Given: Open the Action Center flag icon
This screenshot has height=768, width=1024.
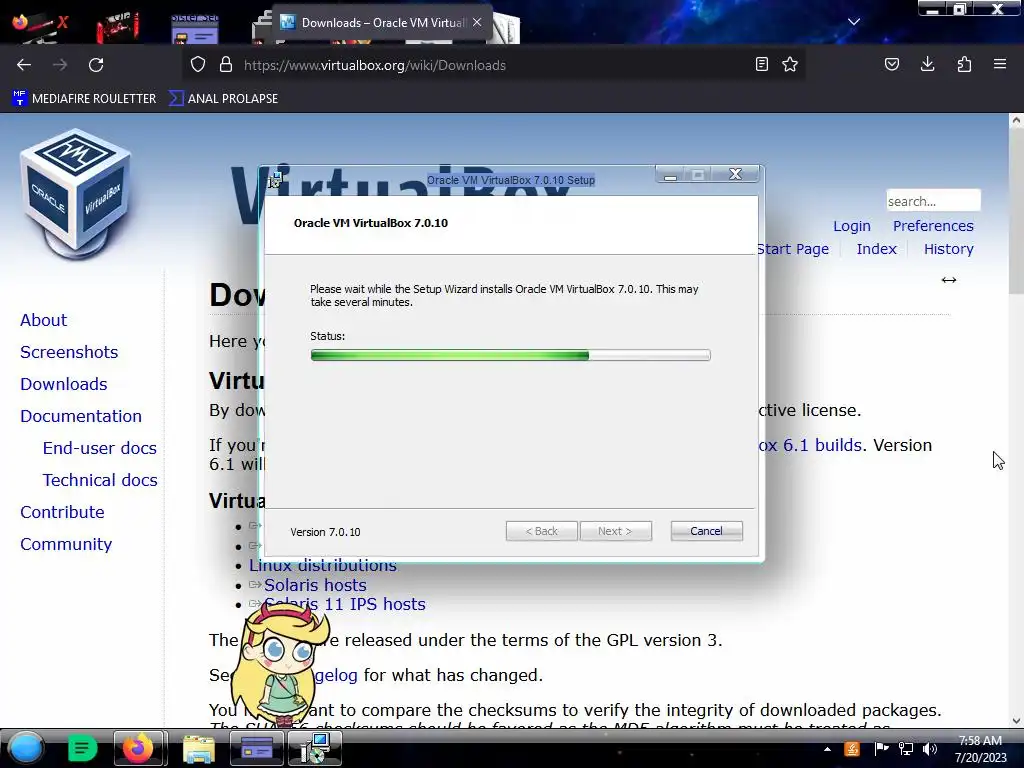Looking at the screenshot, I should (882, 749).
